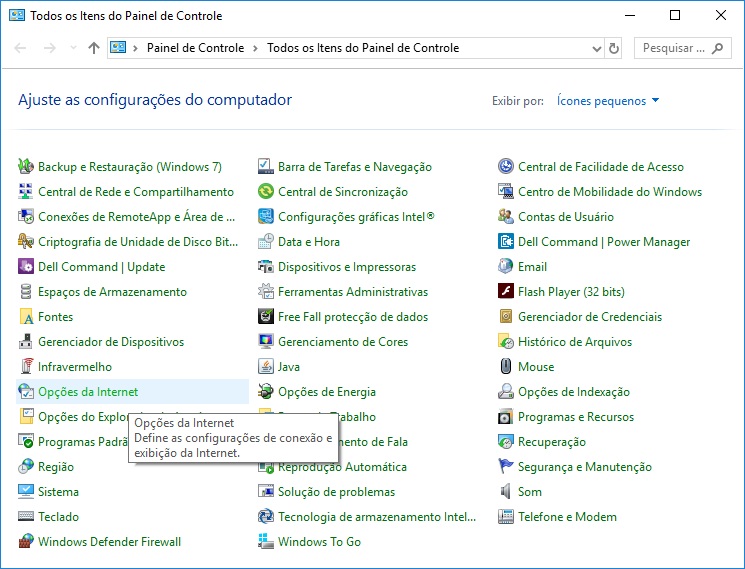Image resolution: width=745 pixels, height=569 pixels.
Task: Open Gerenciamento de Cores
Action: pyautogui.click(x=343, y=342)
